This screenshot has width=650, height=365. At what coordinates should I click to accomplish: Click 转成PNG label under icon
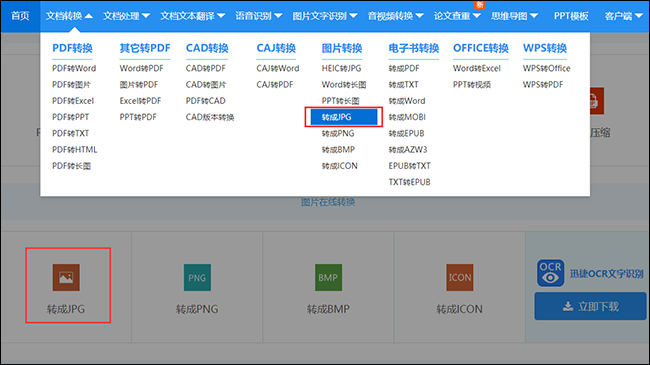tap(197, 309)
